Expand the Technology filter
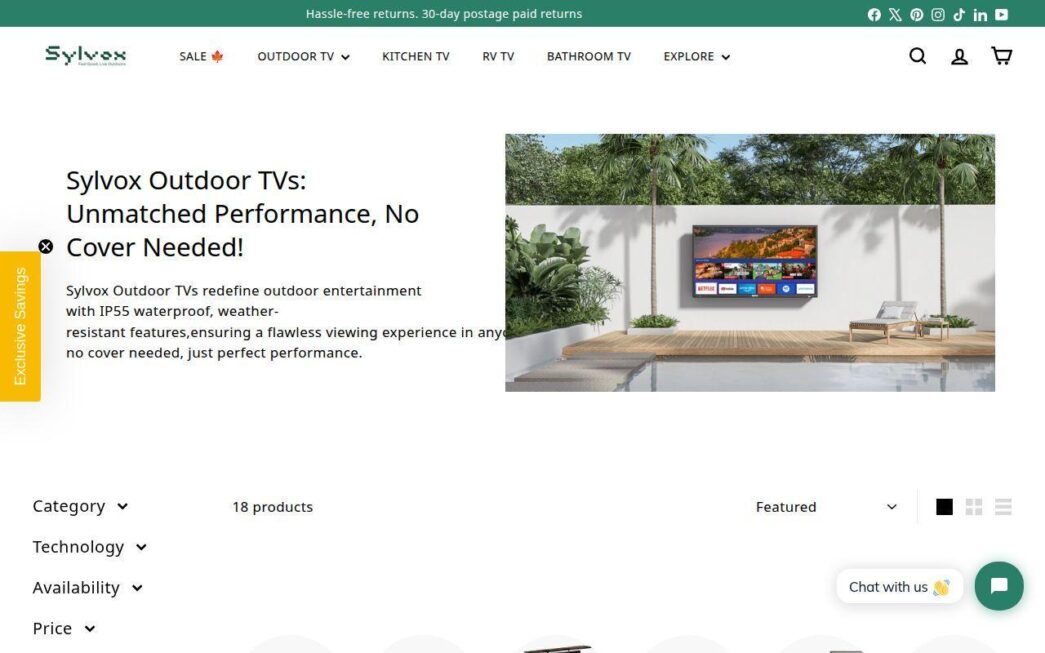1045x653 pixels. point(89,547)
